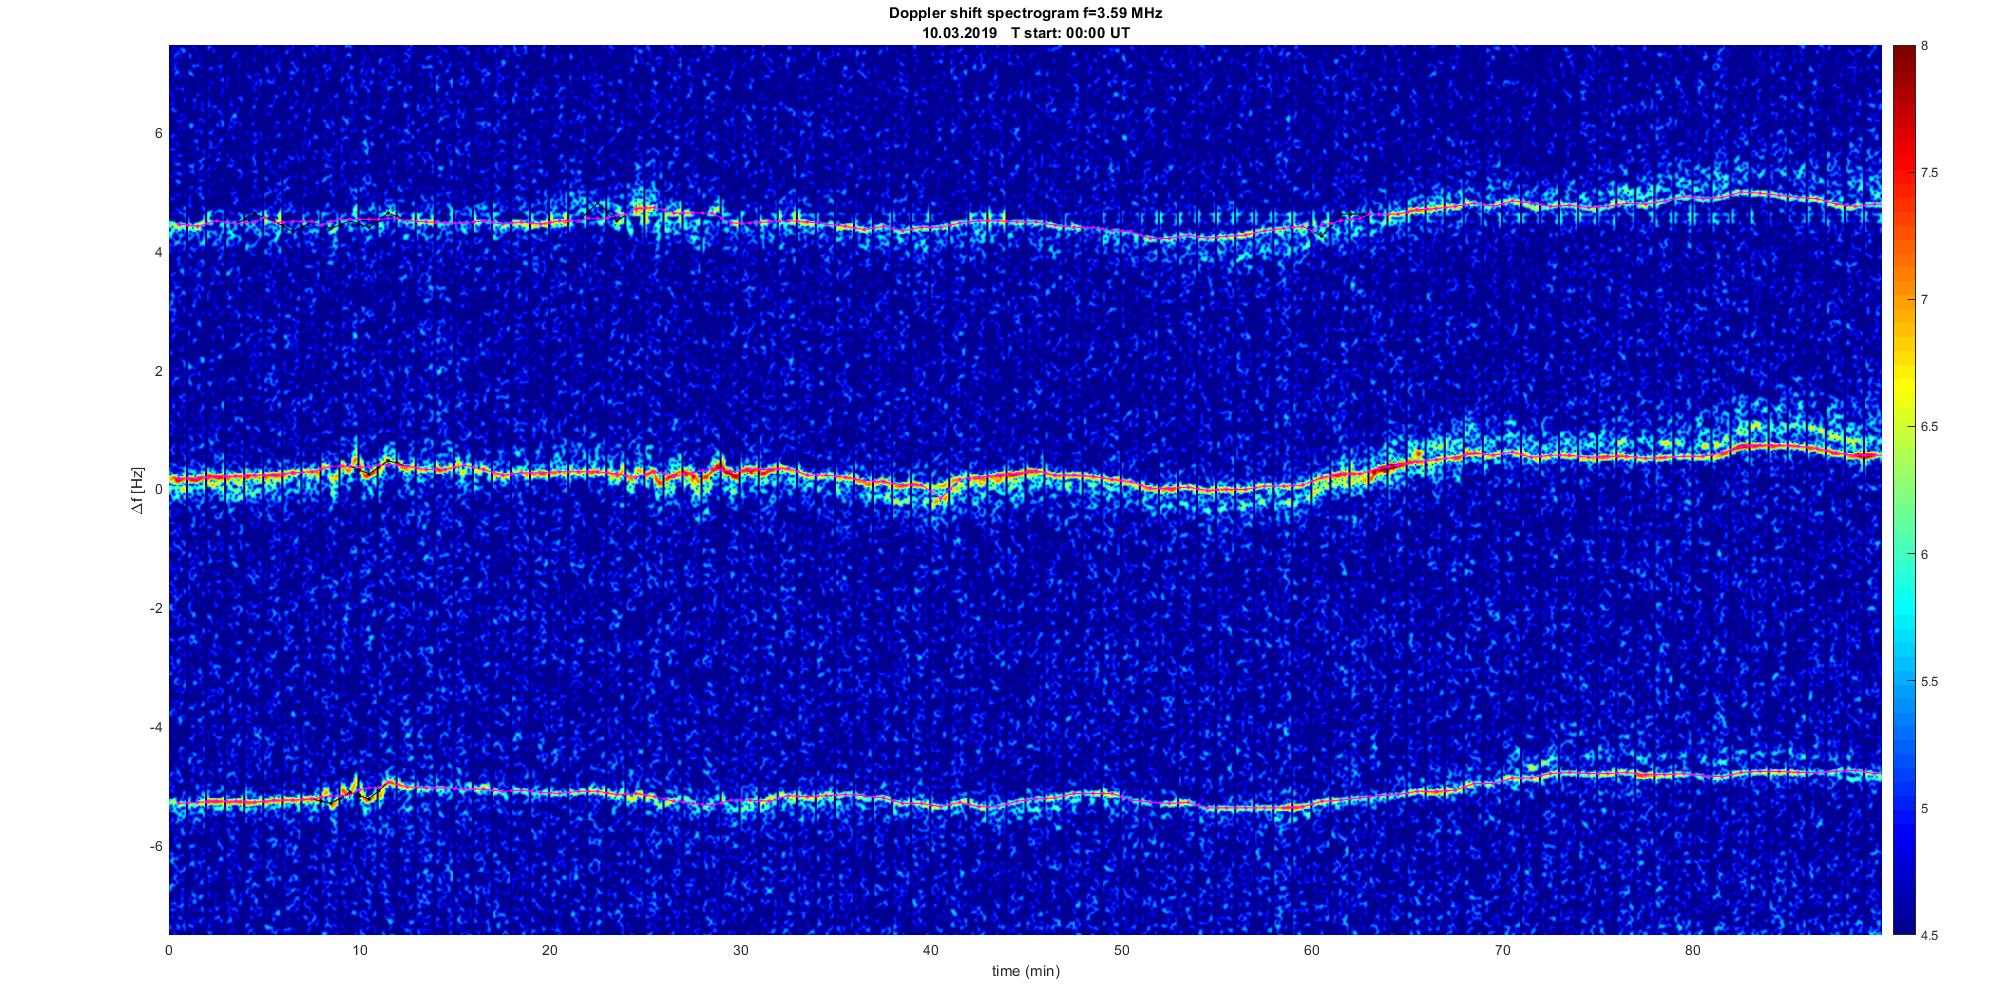Click x-axis tick label '50'
The height and width of the screenshot is (1003, 2000).
[x=1121, y=949]
